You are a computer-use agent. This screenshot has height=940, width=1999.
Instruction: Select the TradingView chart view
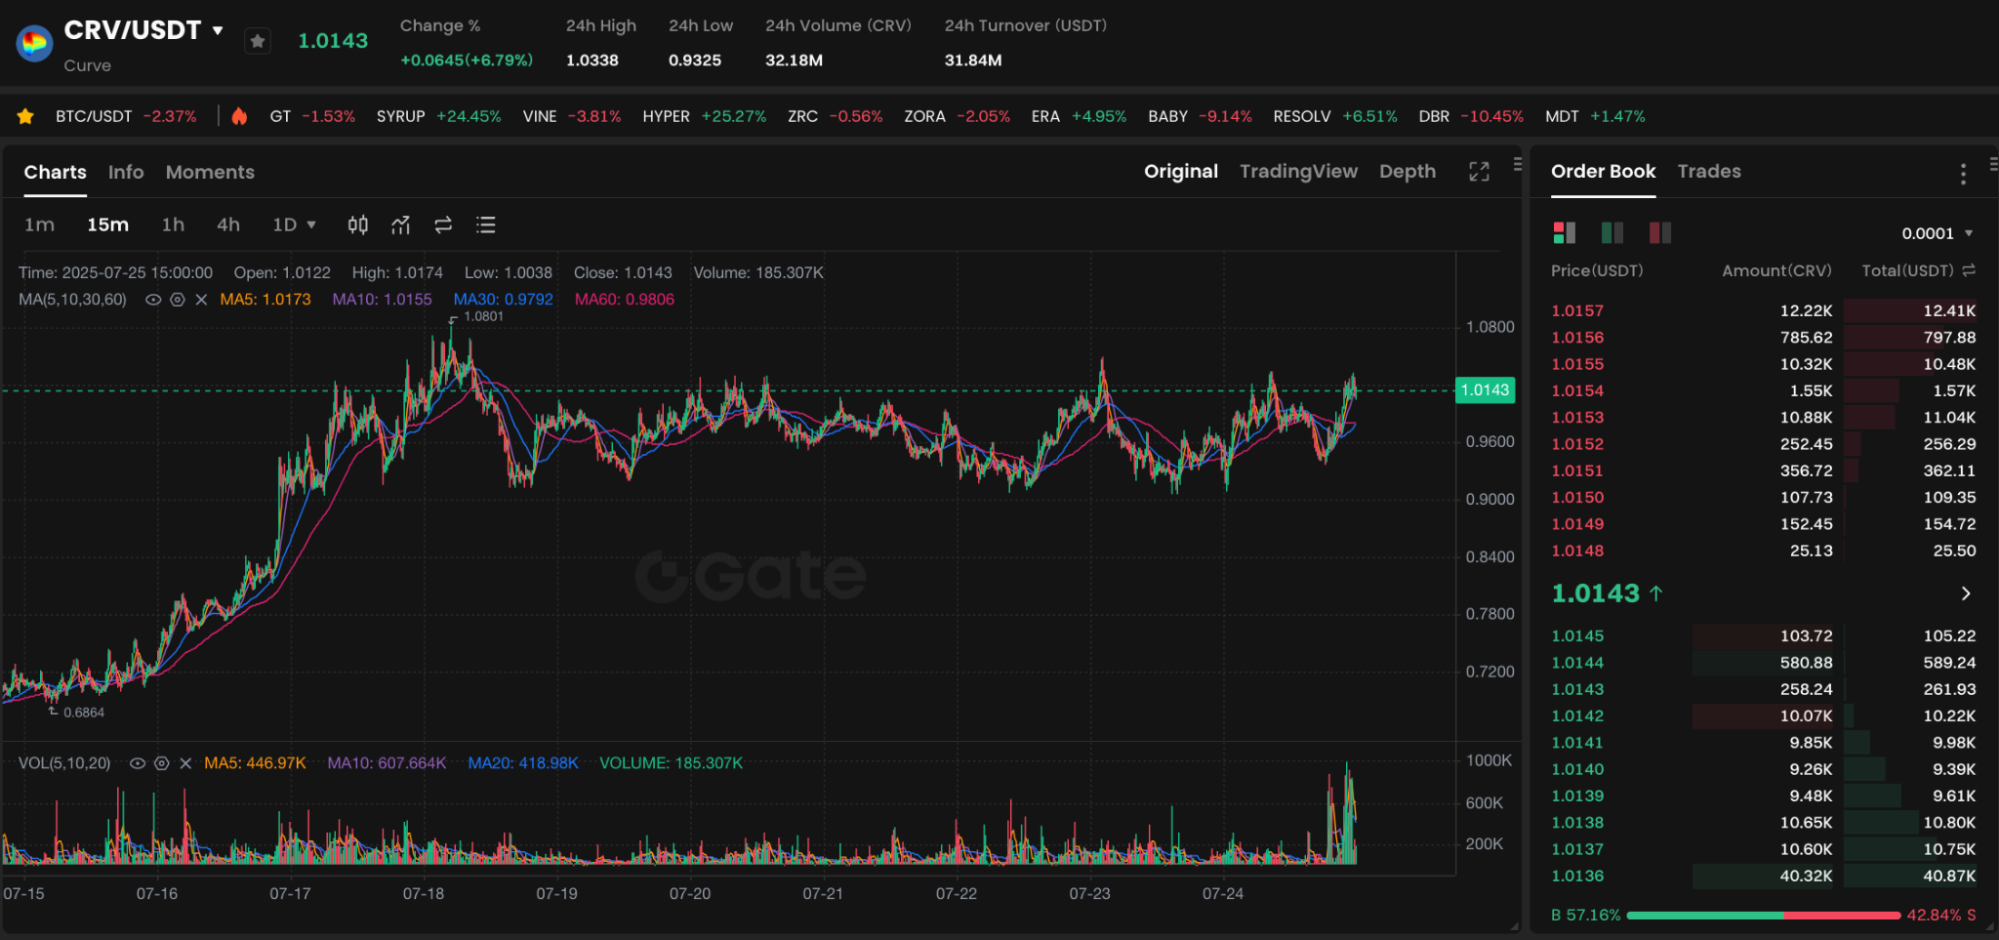click(1298, 171)
